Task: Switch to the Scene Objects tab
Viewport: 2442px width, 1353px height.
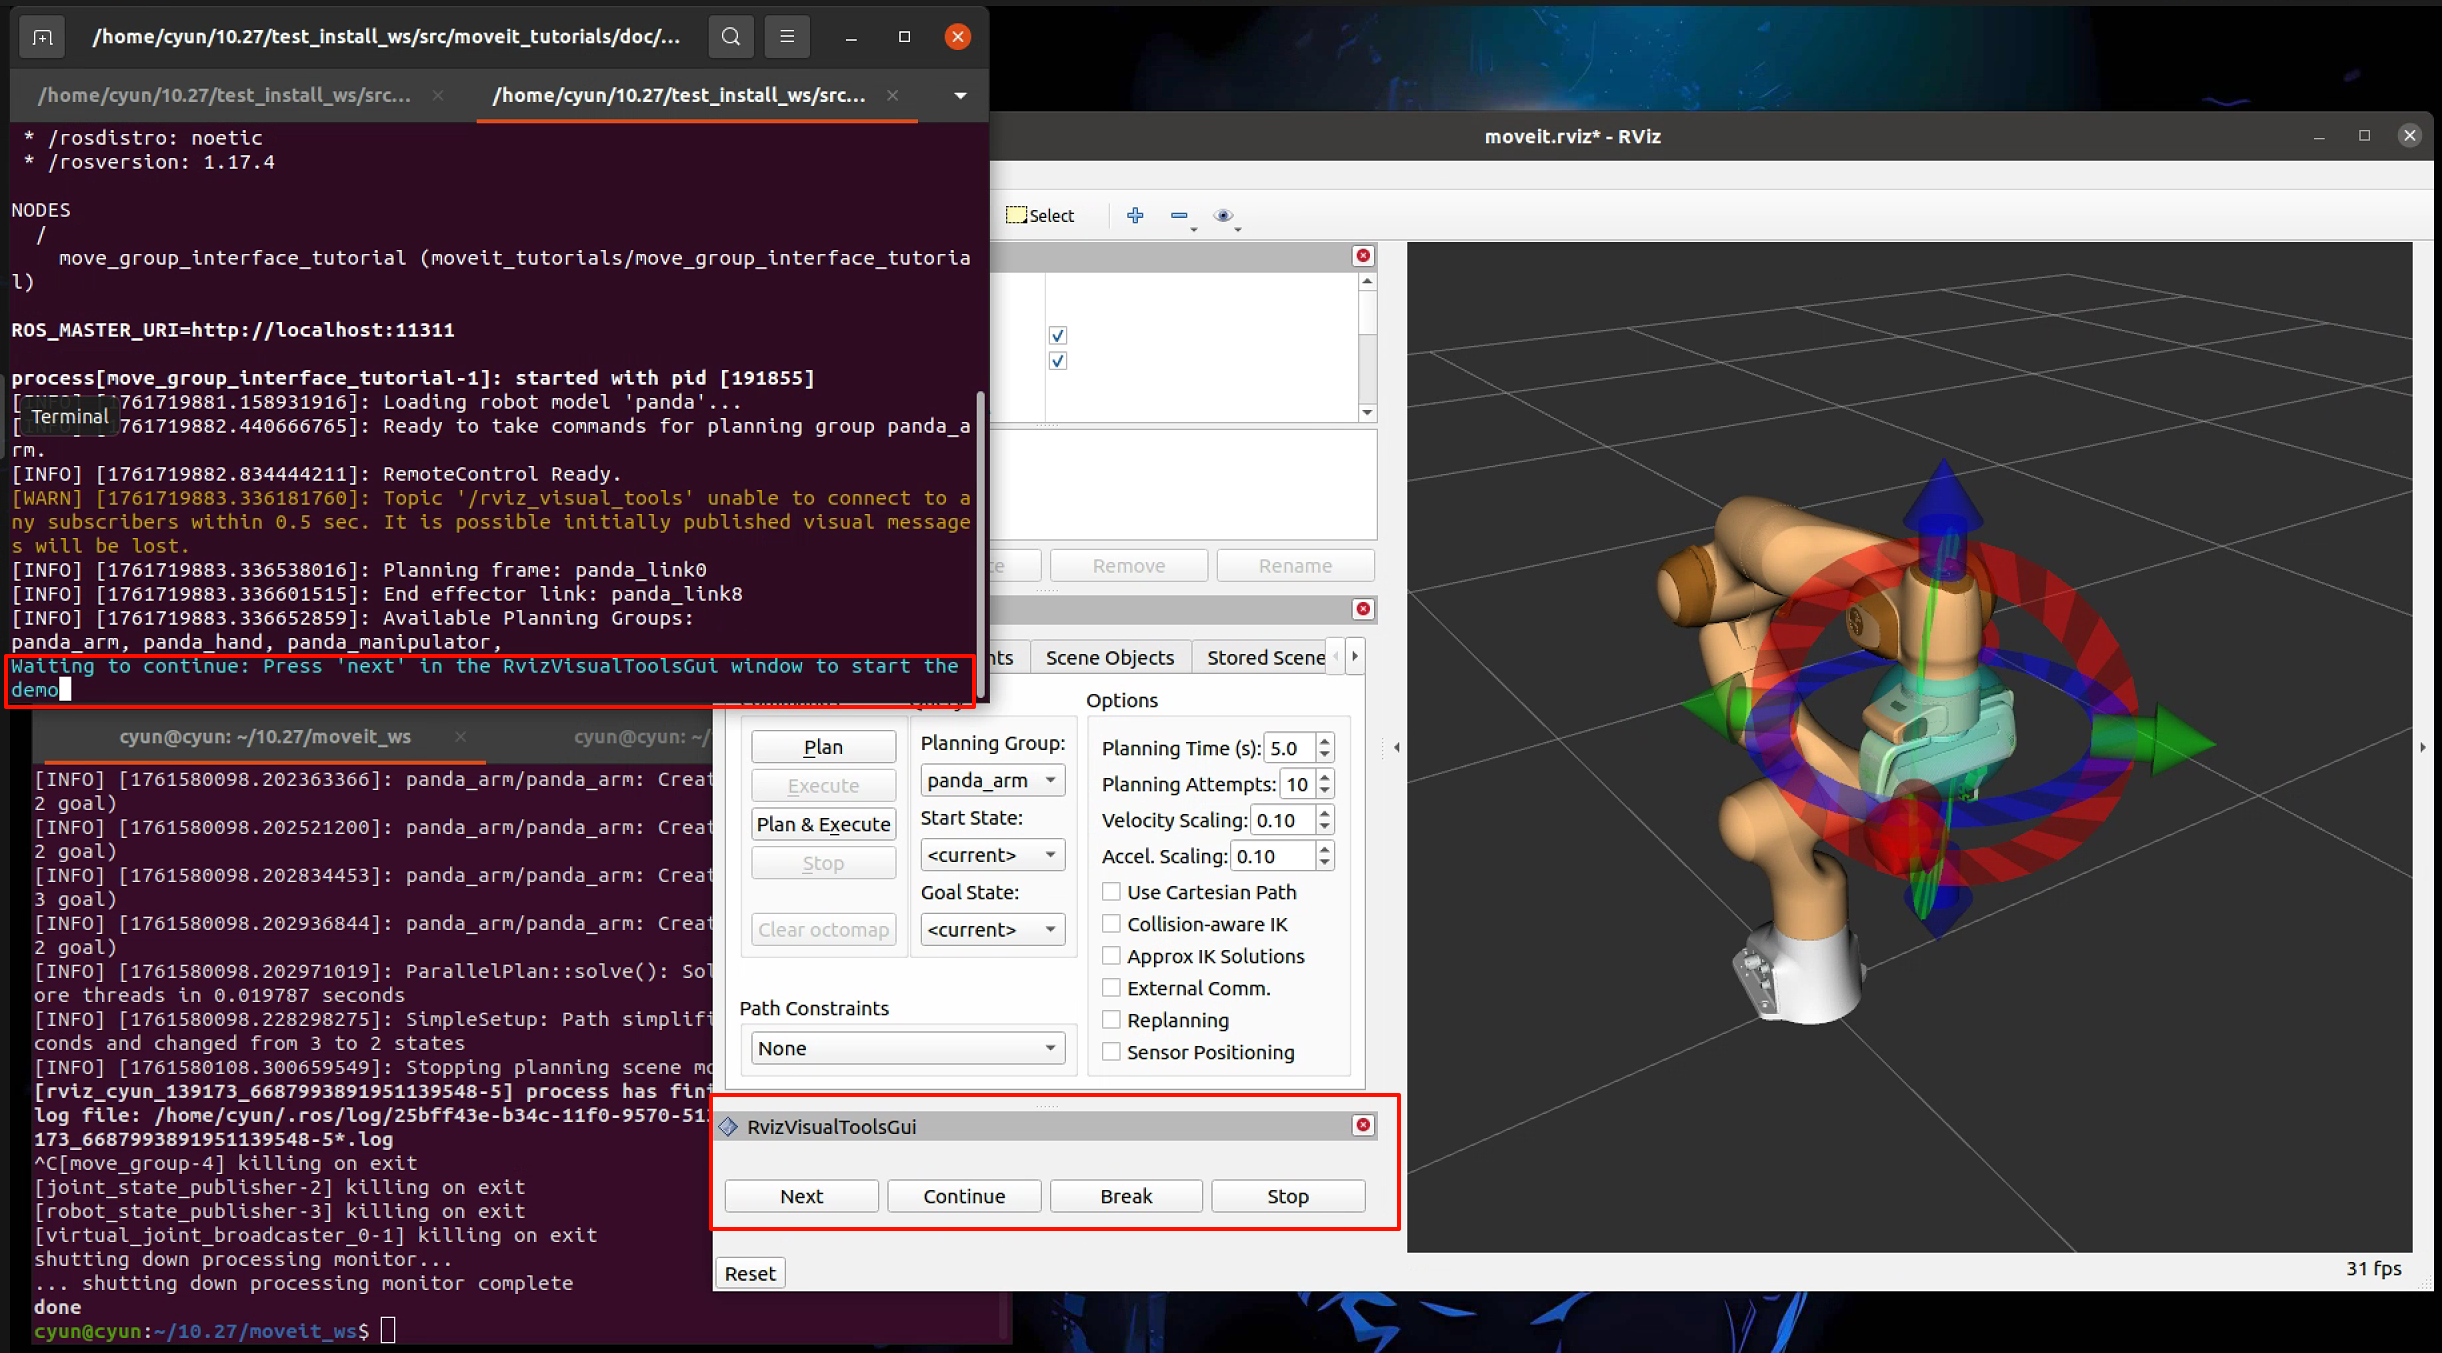Action: pos(1109,657)
